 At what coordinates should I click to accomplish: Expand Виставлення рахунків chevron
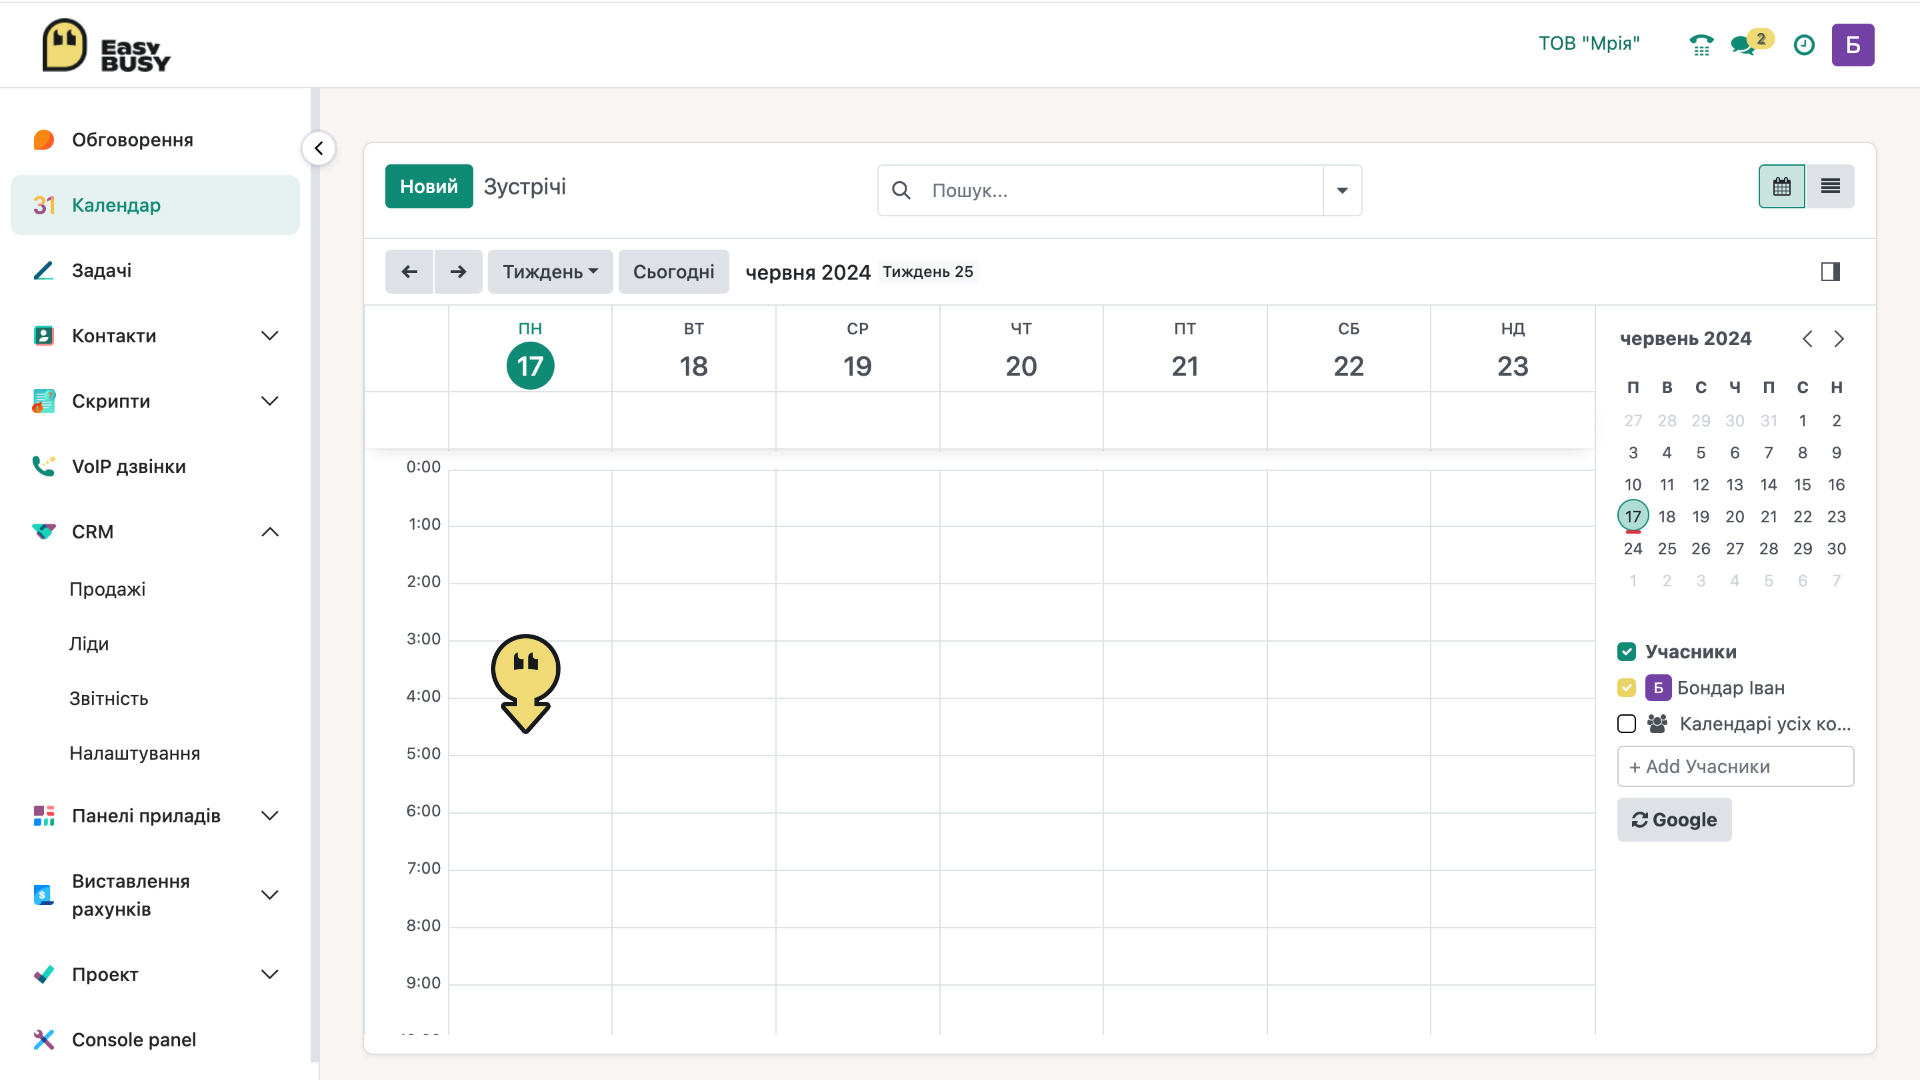point(270,895)
